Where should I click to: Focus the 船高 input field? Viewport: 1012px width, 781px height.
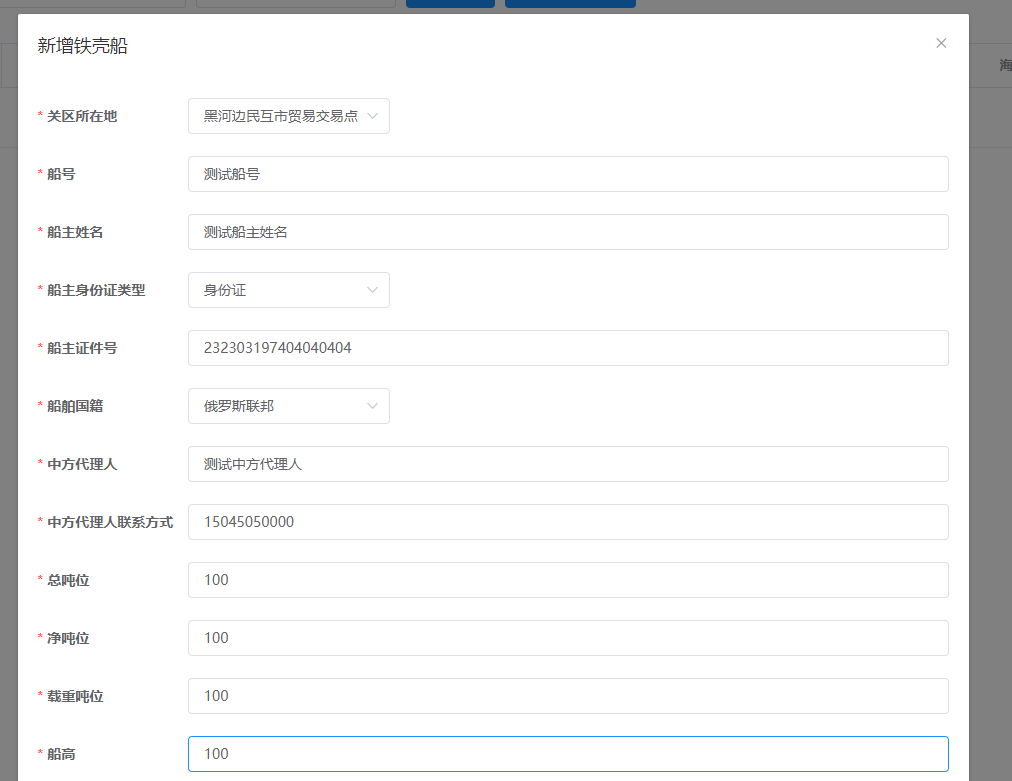[567, 754]
